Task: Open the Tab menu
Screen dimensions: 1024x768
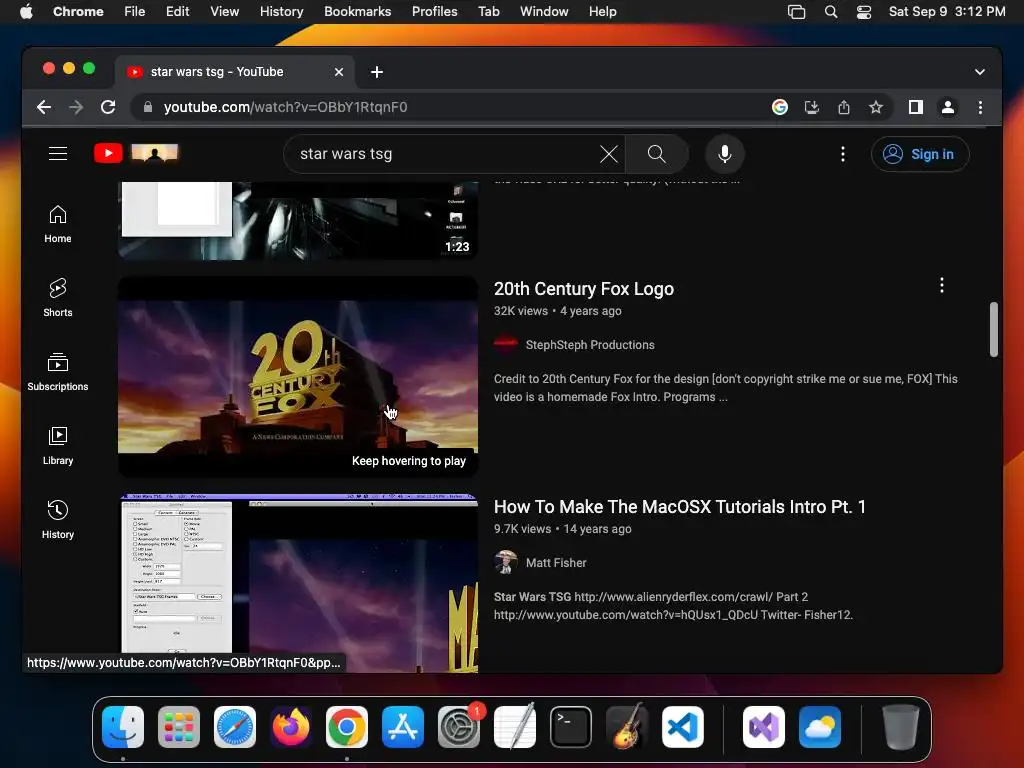Action: point(488,12)
